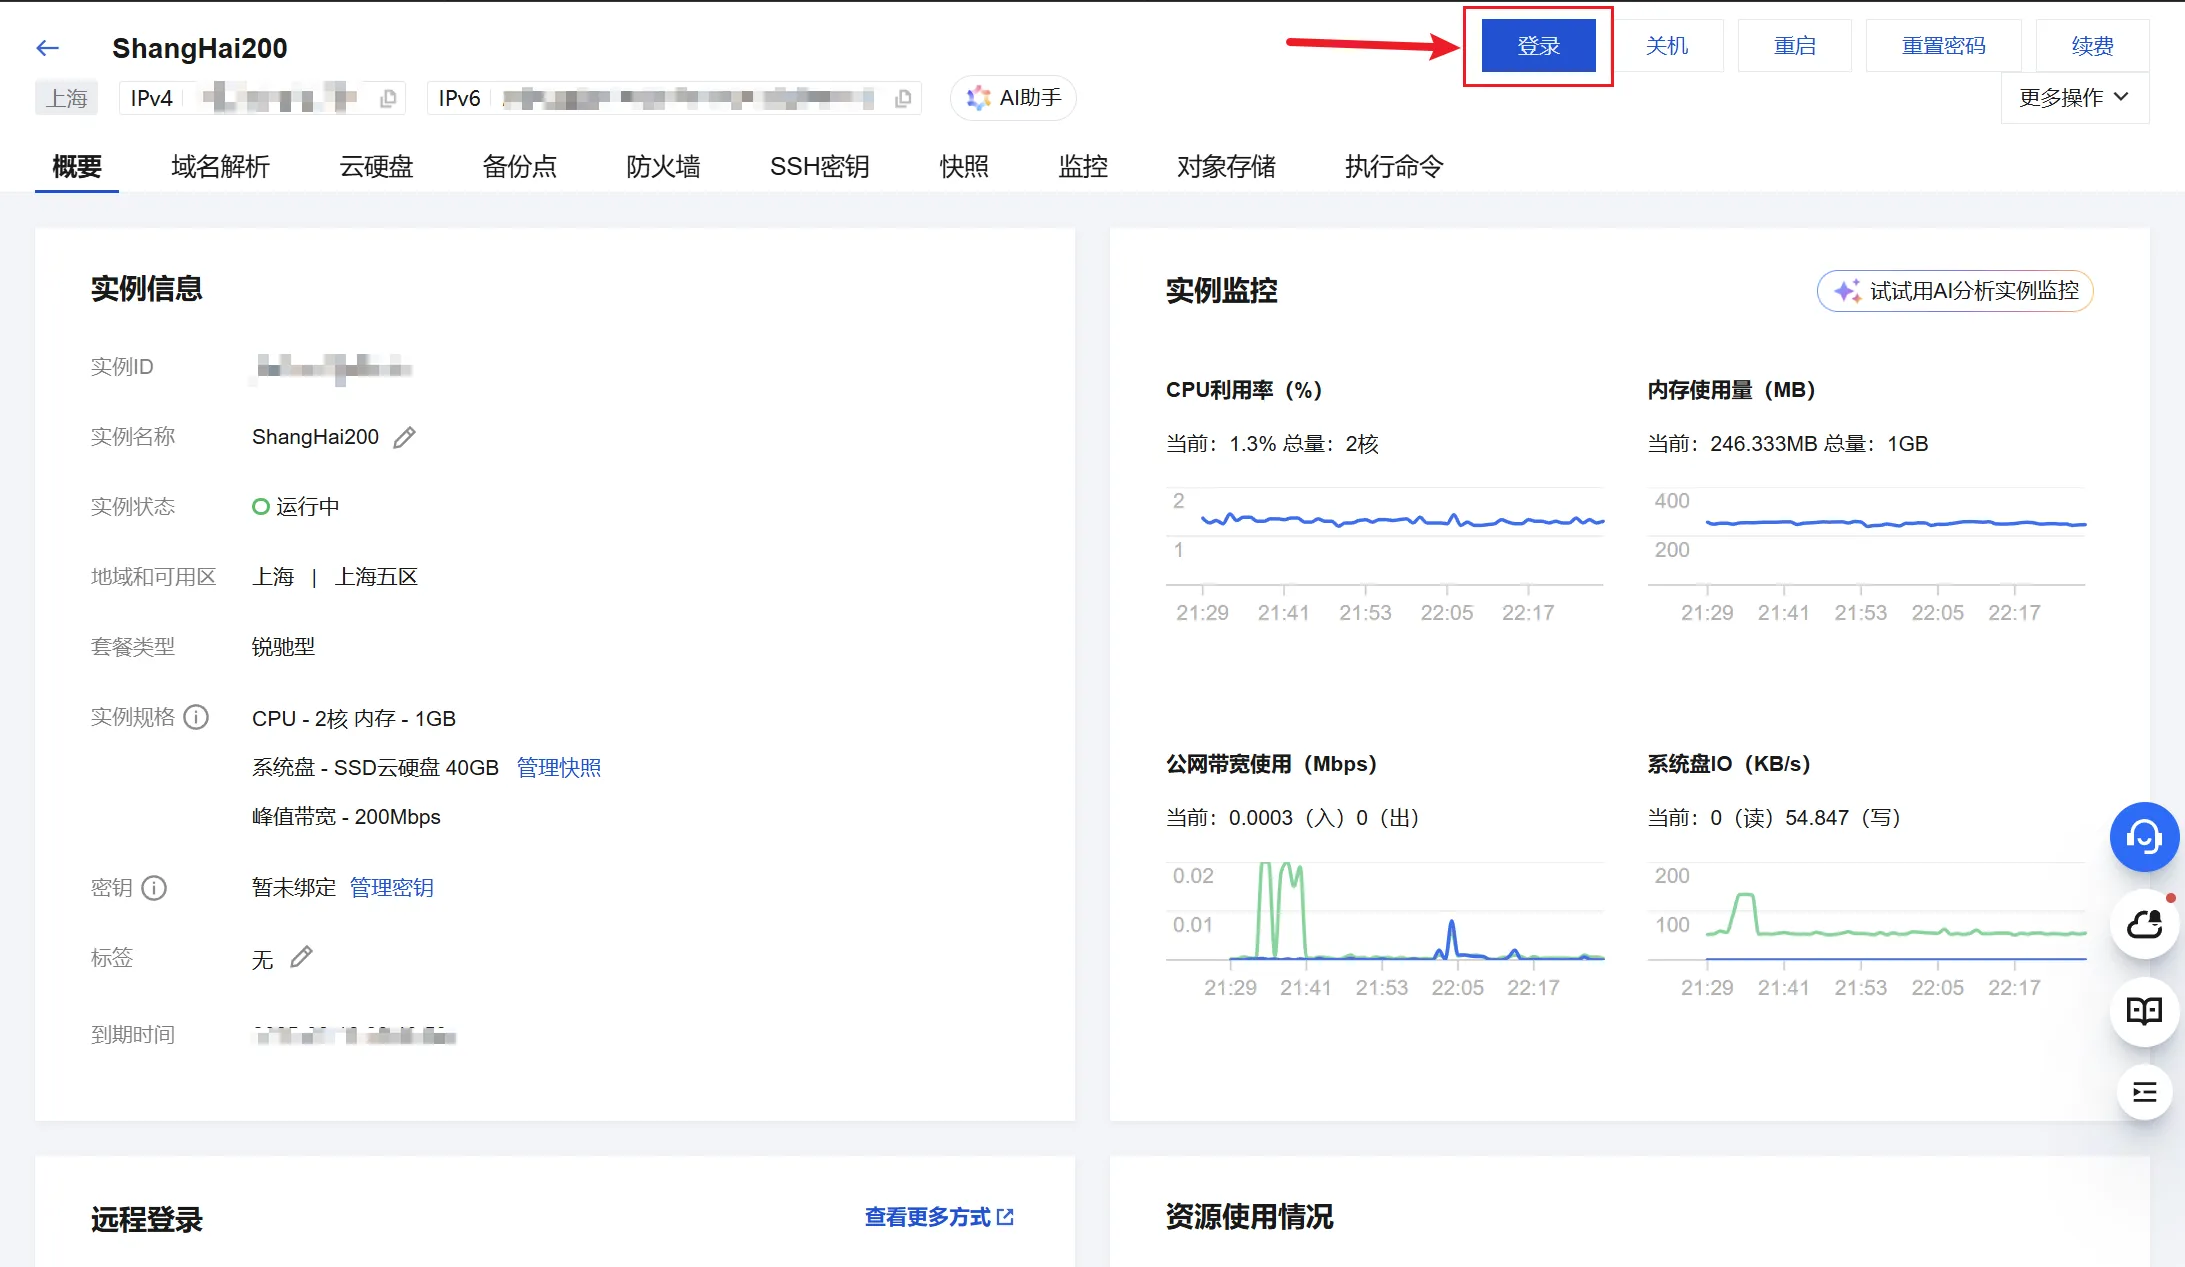Open the customer service headset chat
2185x1267 pixels.
pos(2143,836)
